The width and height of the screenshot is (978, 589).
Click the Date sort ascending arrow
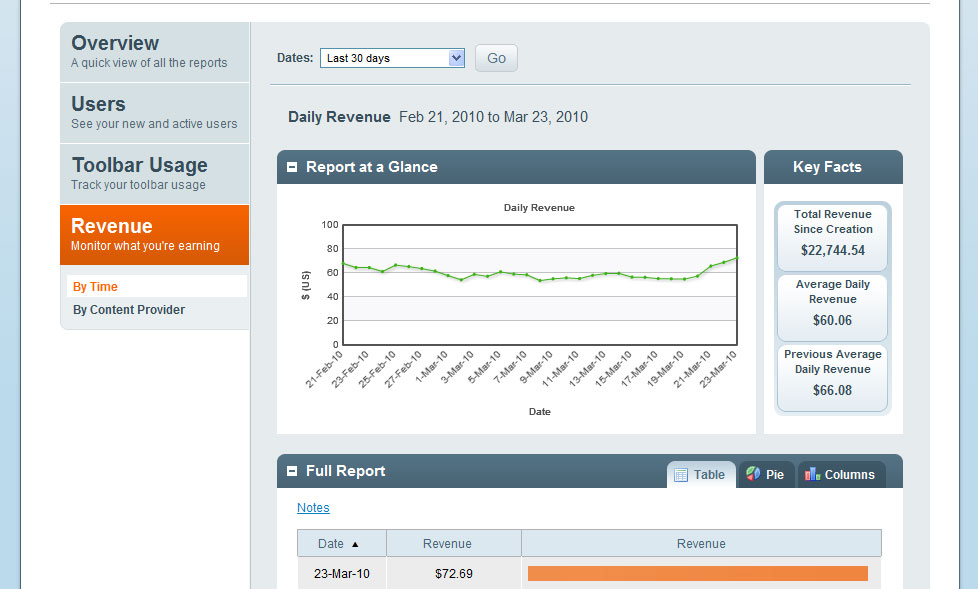[x=355, y=545]
